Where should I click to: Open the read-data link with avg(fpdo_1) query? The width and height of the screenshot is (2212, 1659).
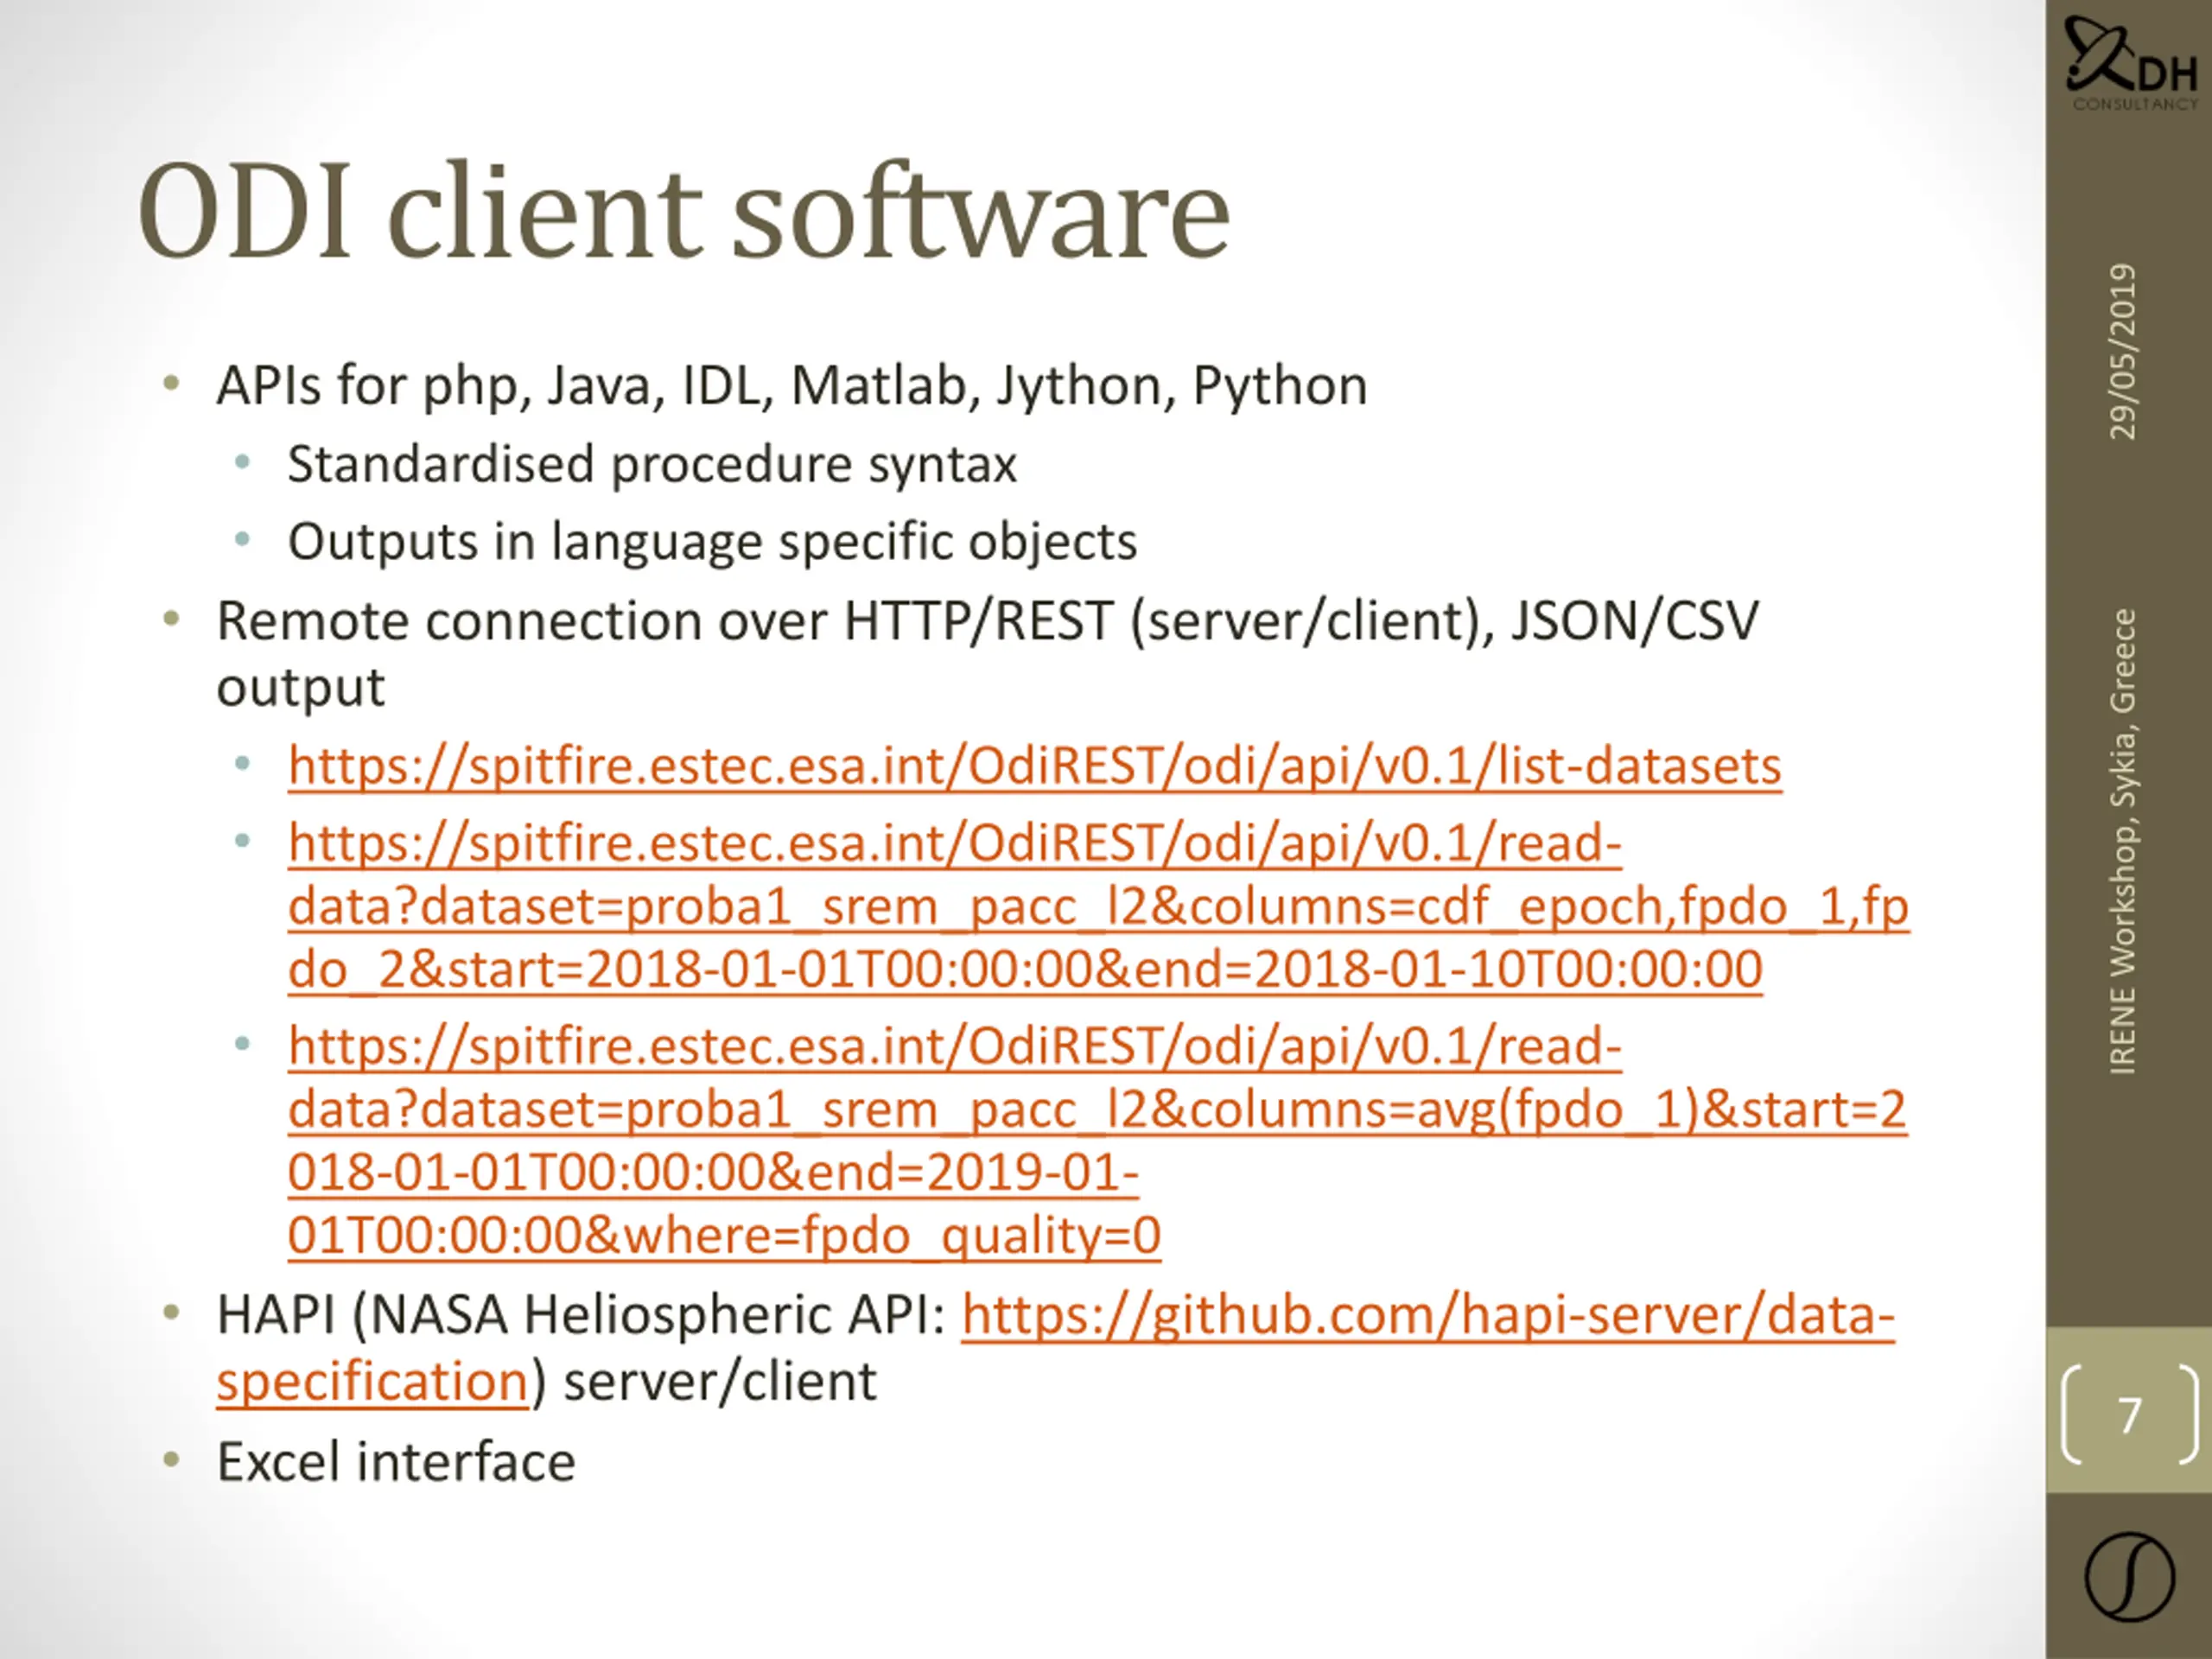tap(1097, 1141)
